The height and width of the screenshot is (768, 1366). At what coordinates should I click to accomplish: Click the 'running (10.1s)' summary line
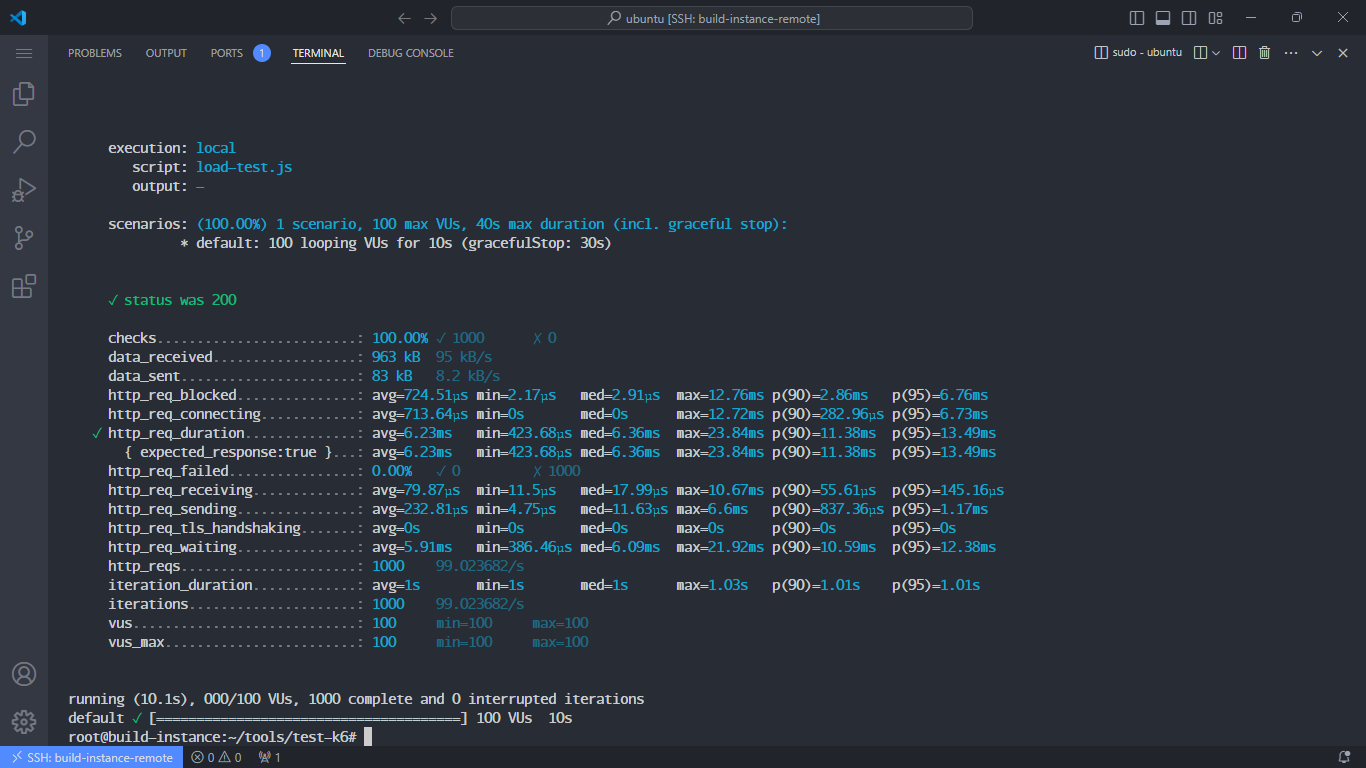[356, 699]
